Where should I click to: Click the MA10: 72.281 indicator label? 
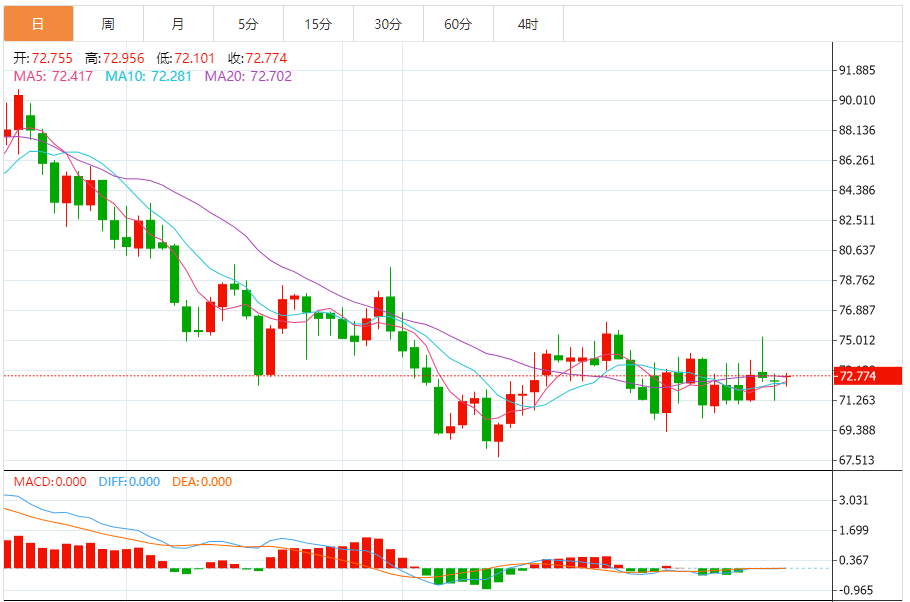coord(148,76)
